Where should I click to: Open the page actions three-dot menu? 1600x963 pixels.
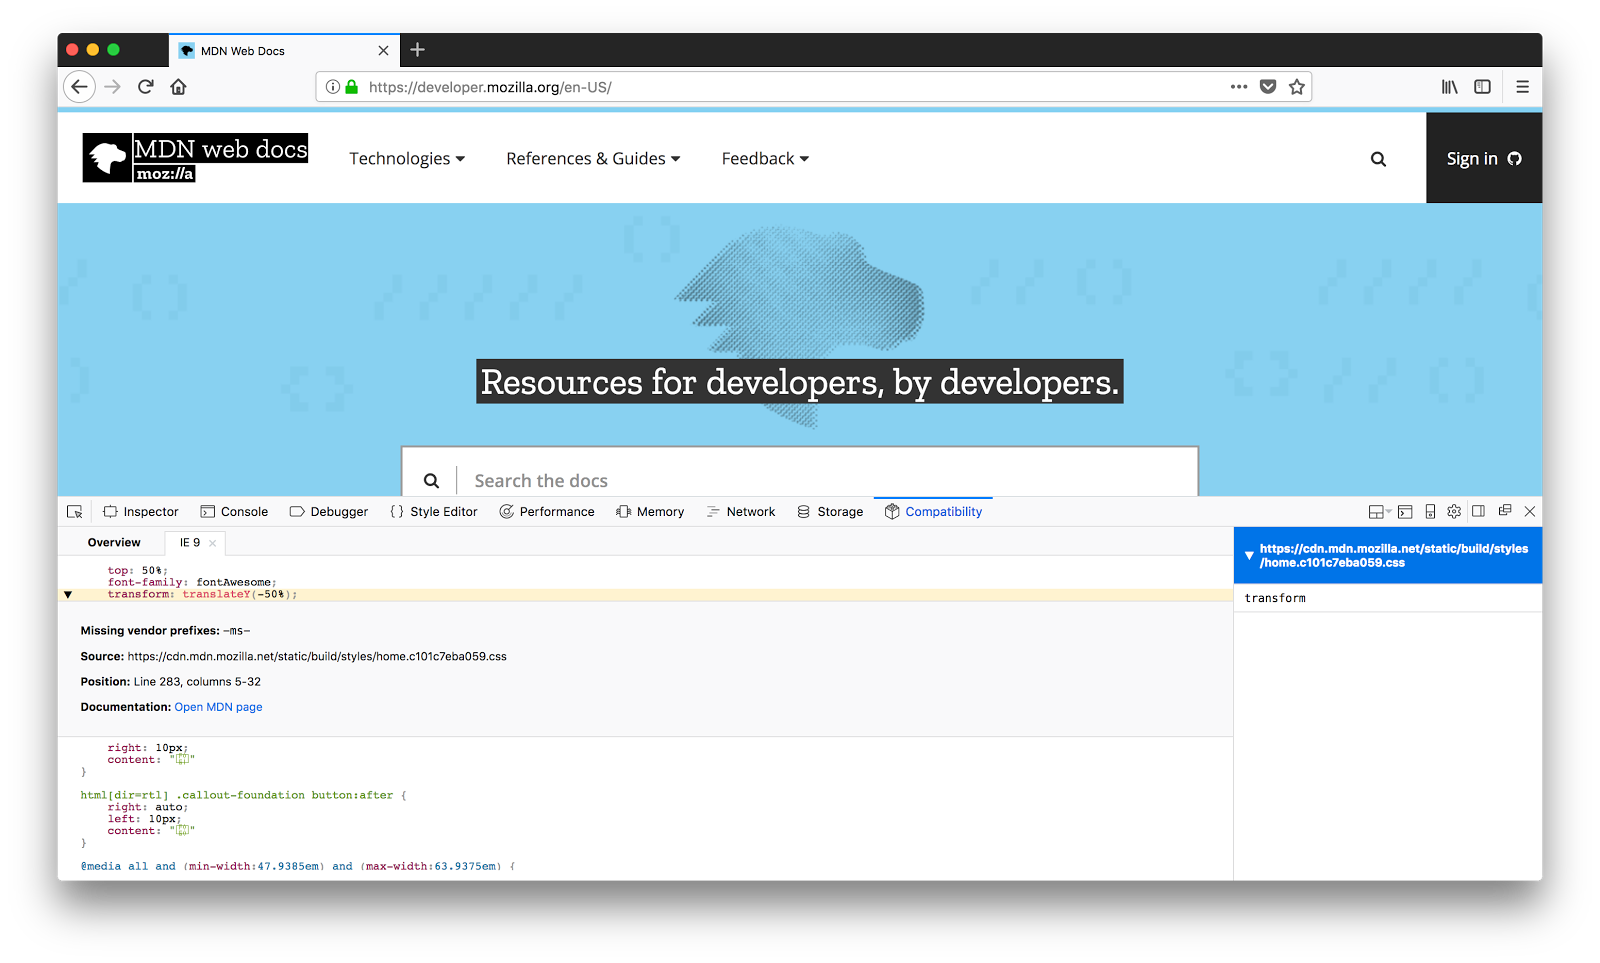[x=1239, y=87]
